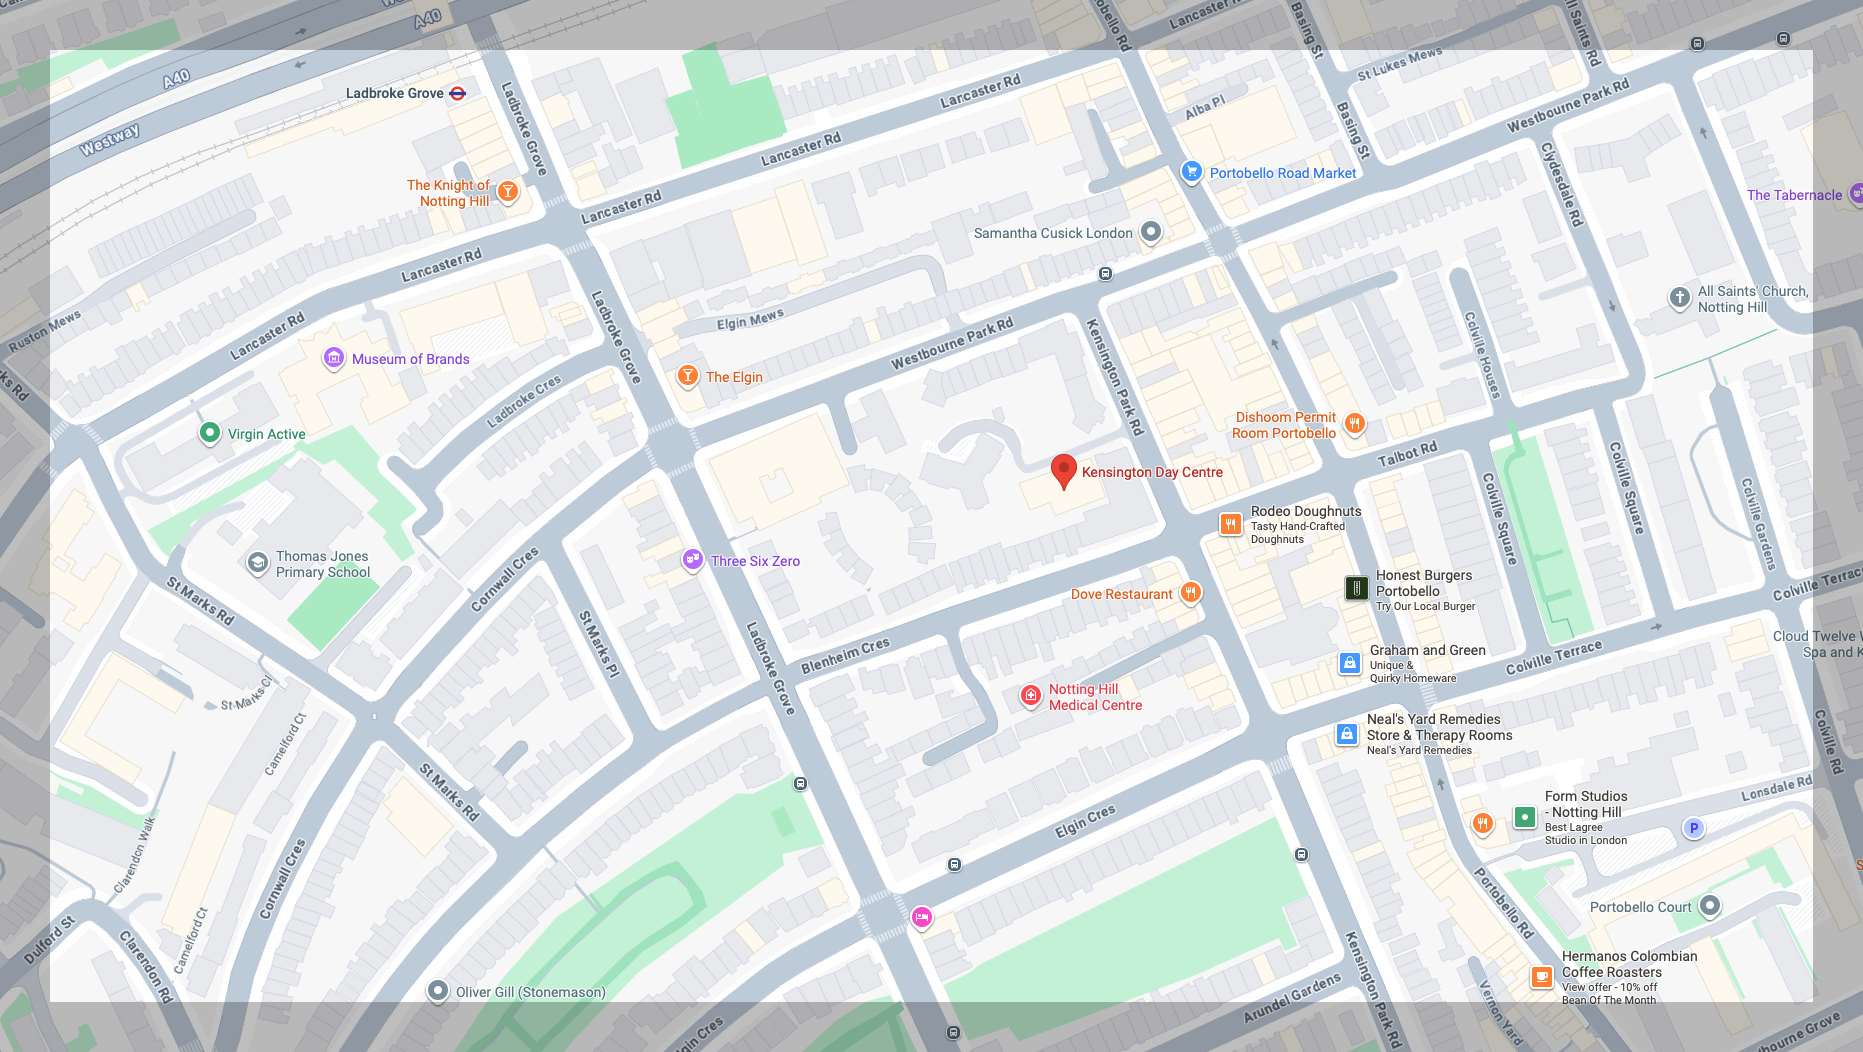Click the Dove Restaurant orange icon
The height and width of the screenshot is (1052, 1863).
1190,593
